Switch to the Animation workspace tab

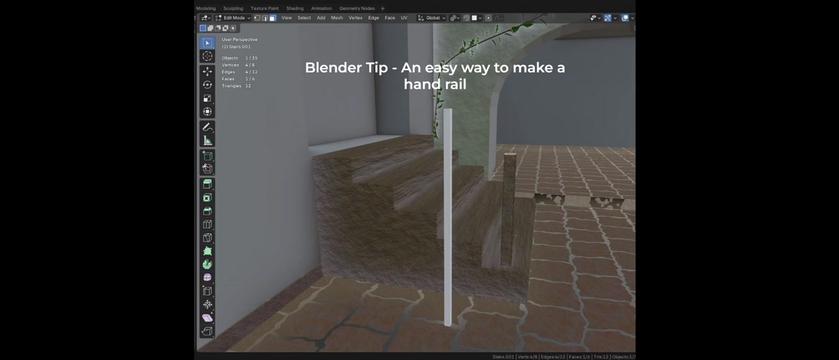[x=322, y=9]
